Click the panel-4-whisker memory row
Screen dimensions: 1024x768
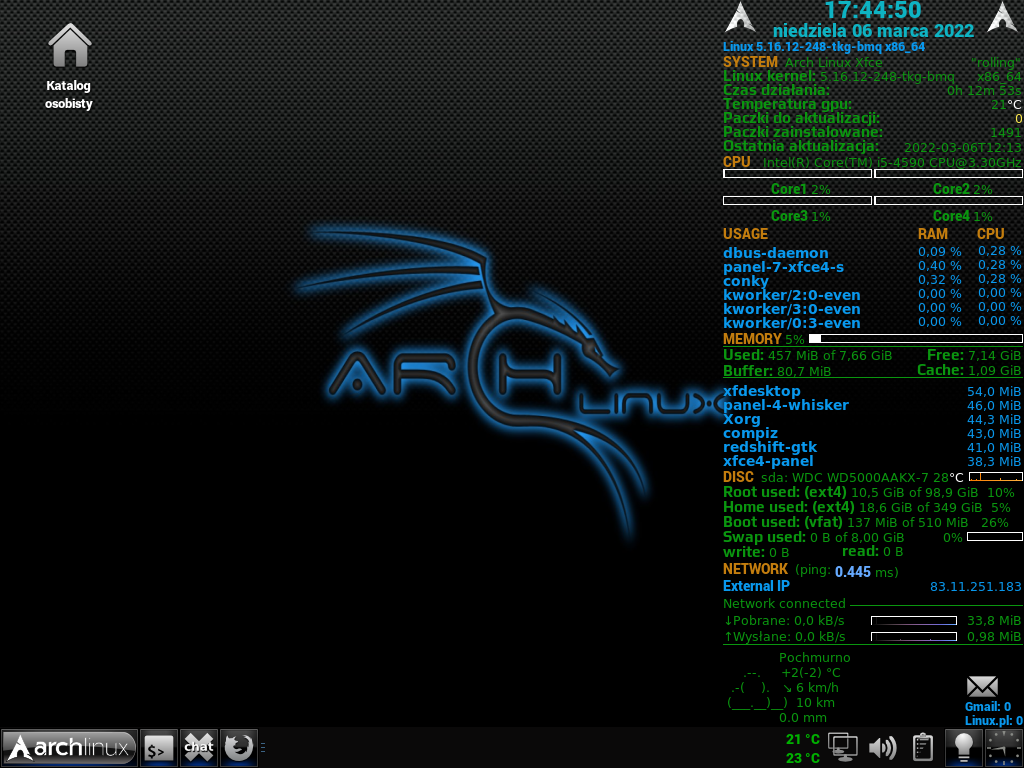(x=872, y=405)
